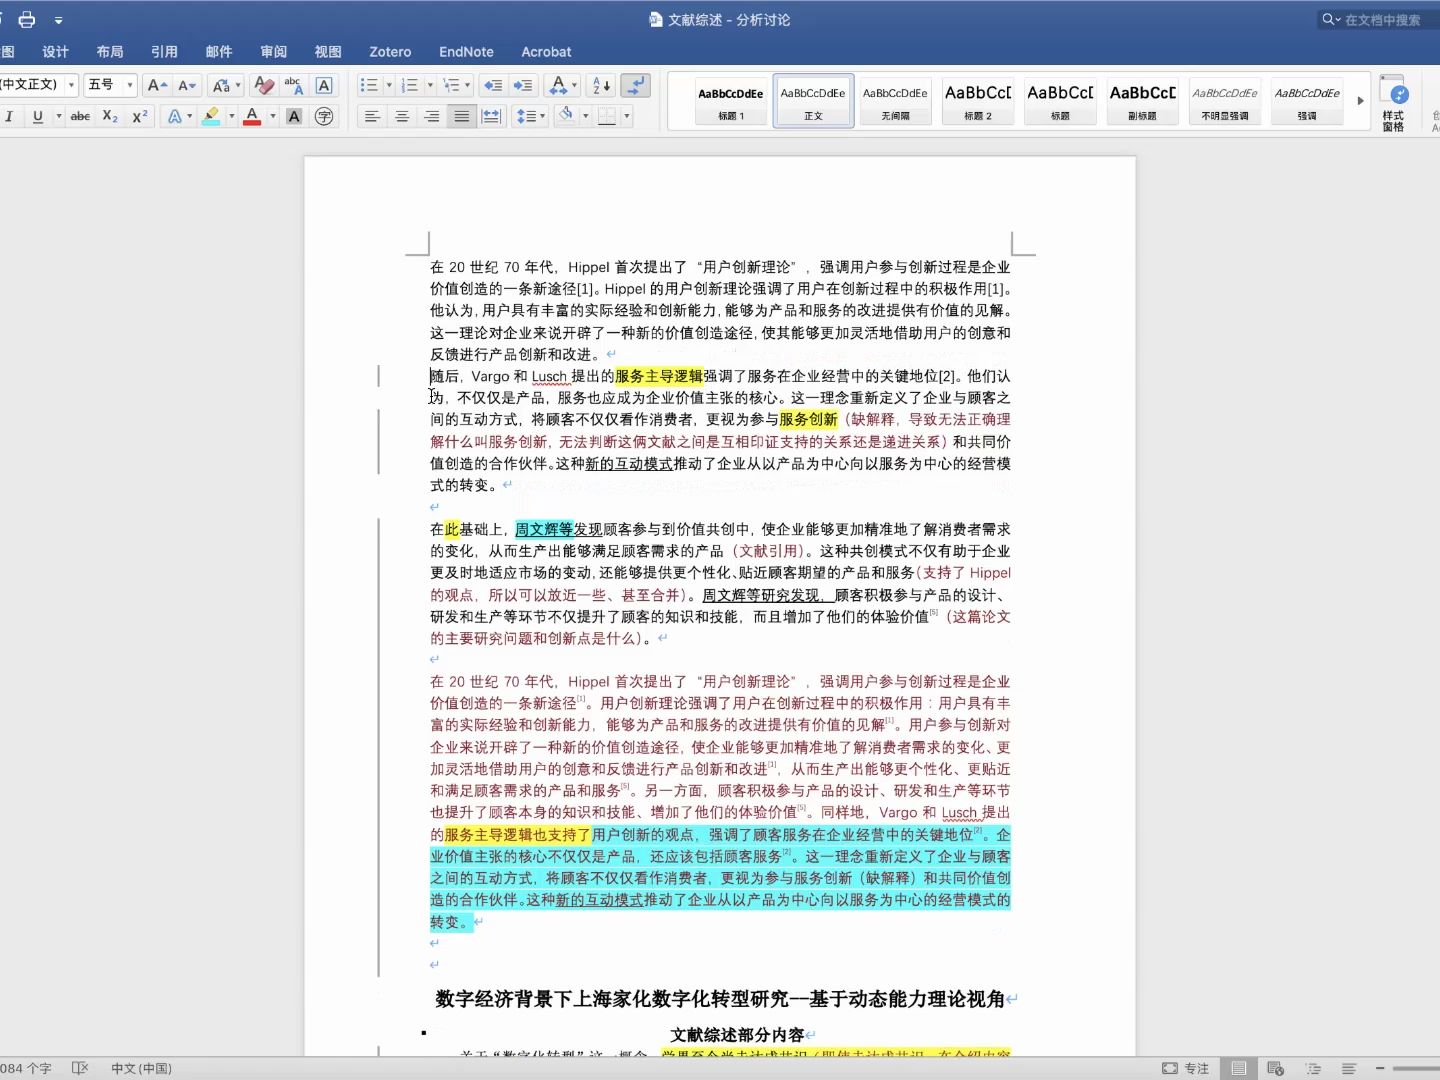This screenshot has height=1080, width=1440.
Task: Apply the 正文 style
Action: pos(813,101)
